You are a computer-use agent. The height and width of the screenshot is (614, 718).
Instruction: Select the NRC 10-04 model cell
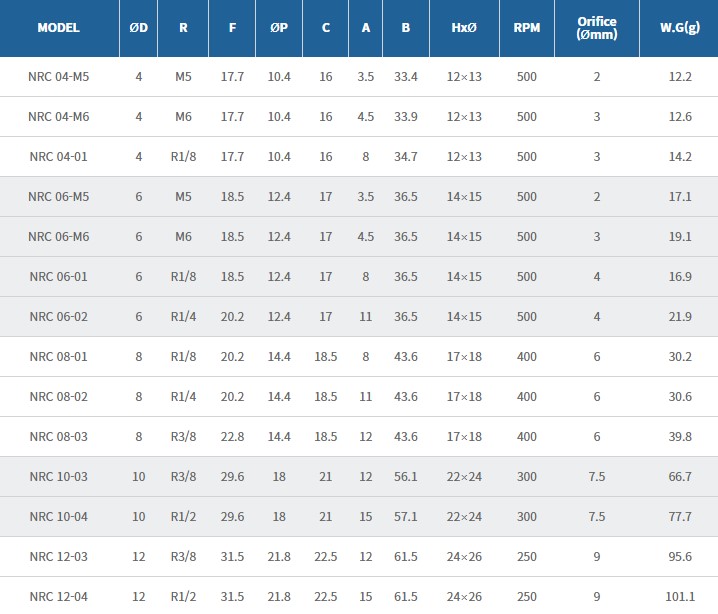[59, 517]
